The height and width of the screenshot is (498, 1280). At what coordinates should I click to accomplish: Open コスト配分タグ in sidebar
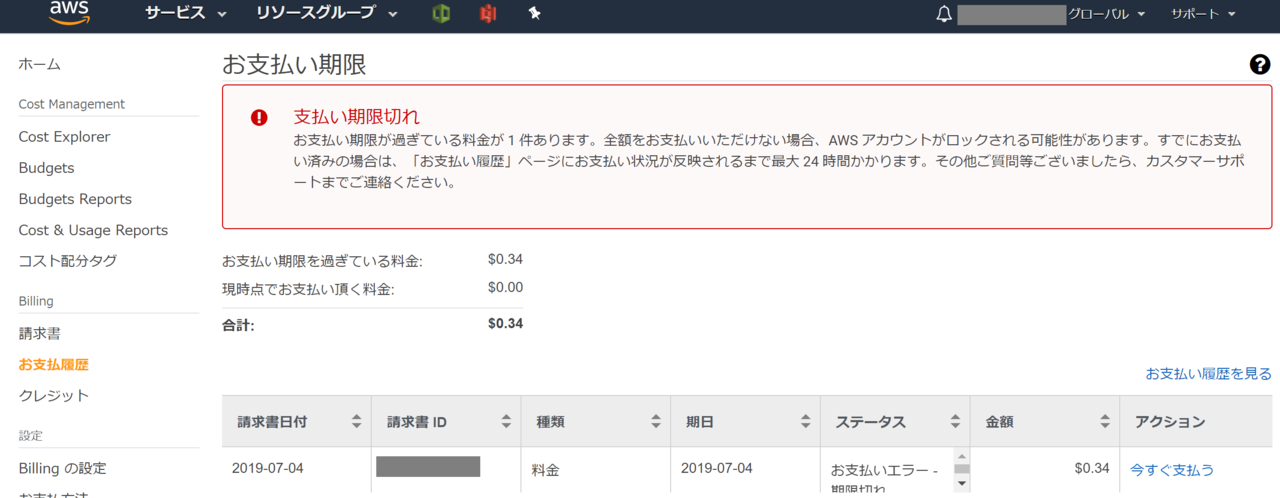coord(68,261)
